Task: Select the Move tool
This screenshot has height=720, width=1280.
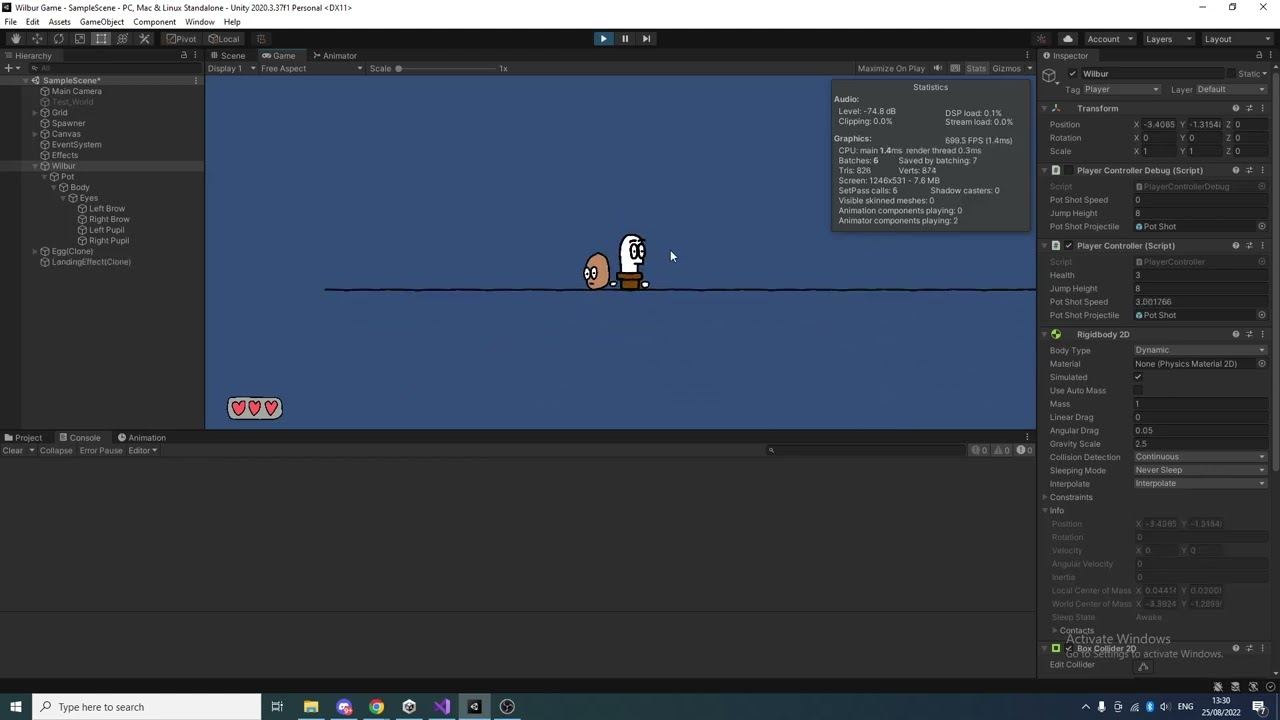Action: [37, 38]
